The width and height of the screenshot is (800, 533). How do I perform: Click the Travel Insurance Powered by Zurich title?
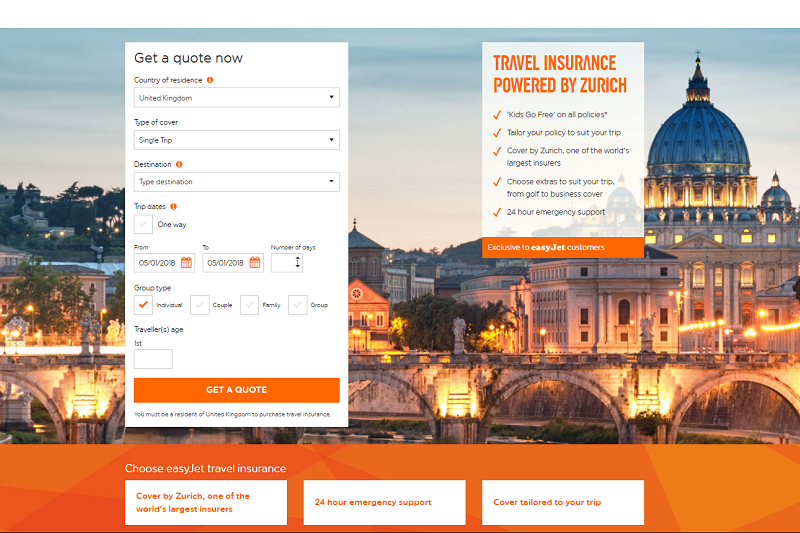[560, 74]
